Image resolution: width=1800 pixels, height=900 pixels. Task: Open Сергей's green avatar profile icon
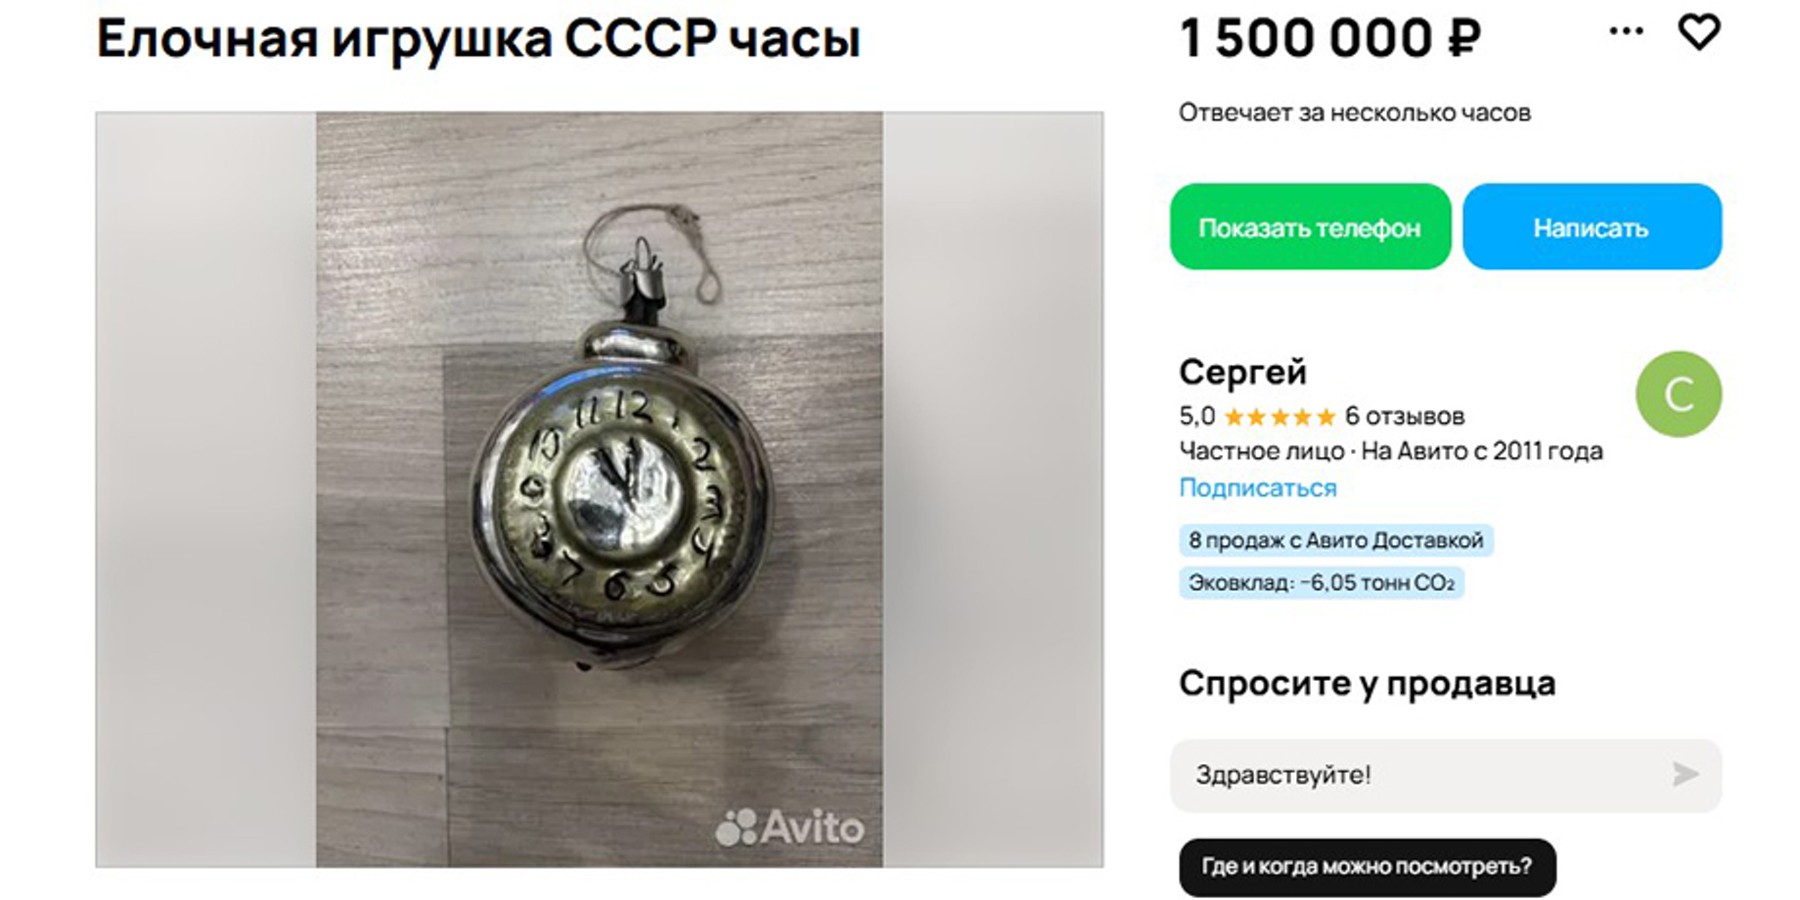(x=1678, y=394)
